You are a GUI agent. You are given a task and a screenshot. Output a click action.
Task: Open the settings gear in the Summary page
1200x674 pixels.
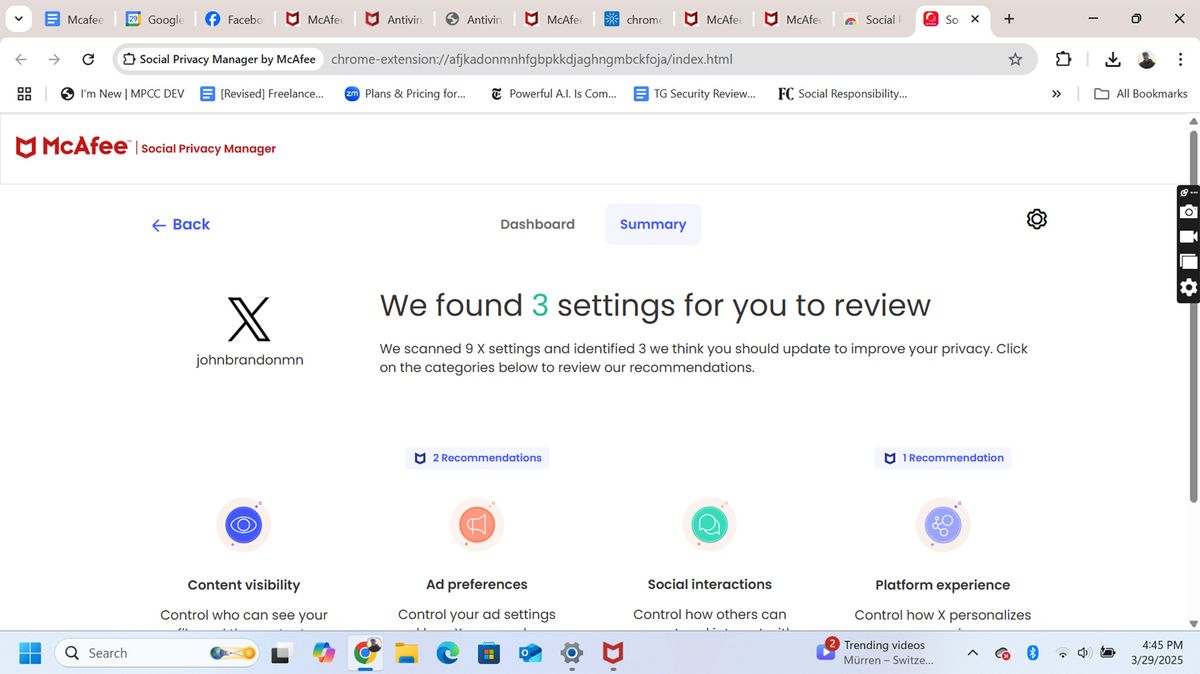click(x=1036, y=218)
